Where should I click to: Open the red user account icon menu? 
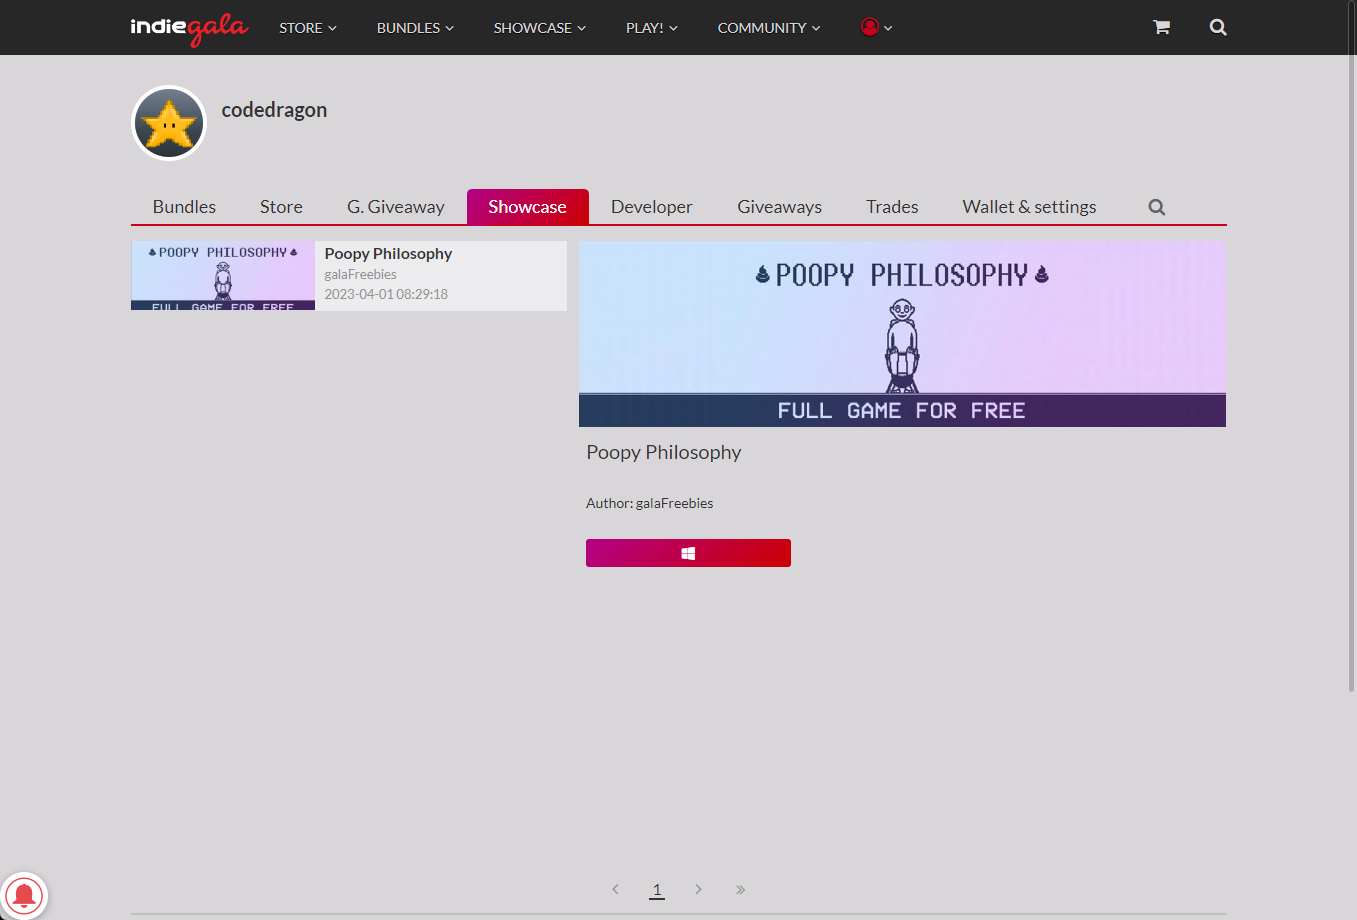876,27
